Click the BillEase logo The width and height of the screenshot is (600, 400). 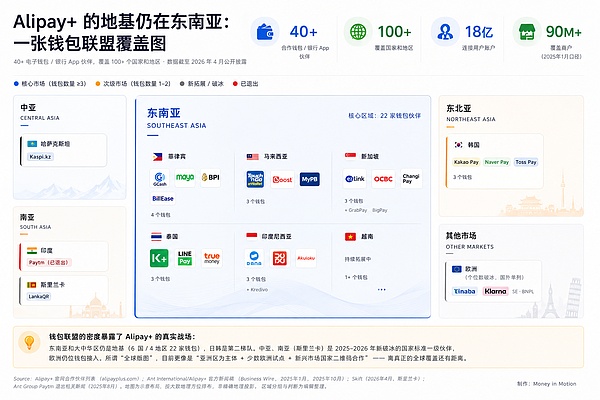tap(163, 199)
